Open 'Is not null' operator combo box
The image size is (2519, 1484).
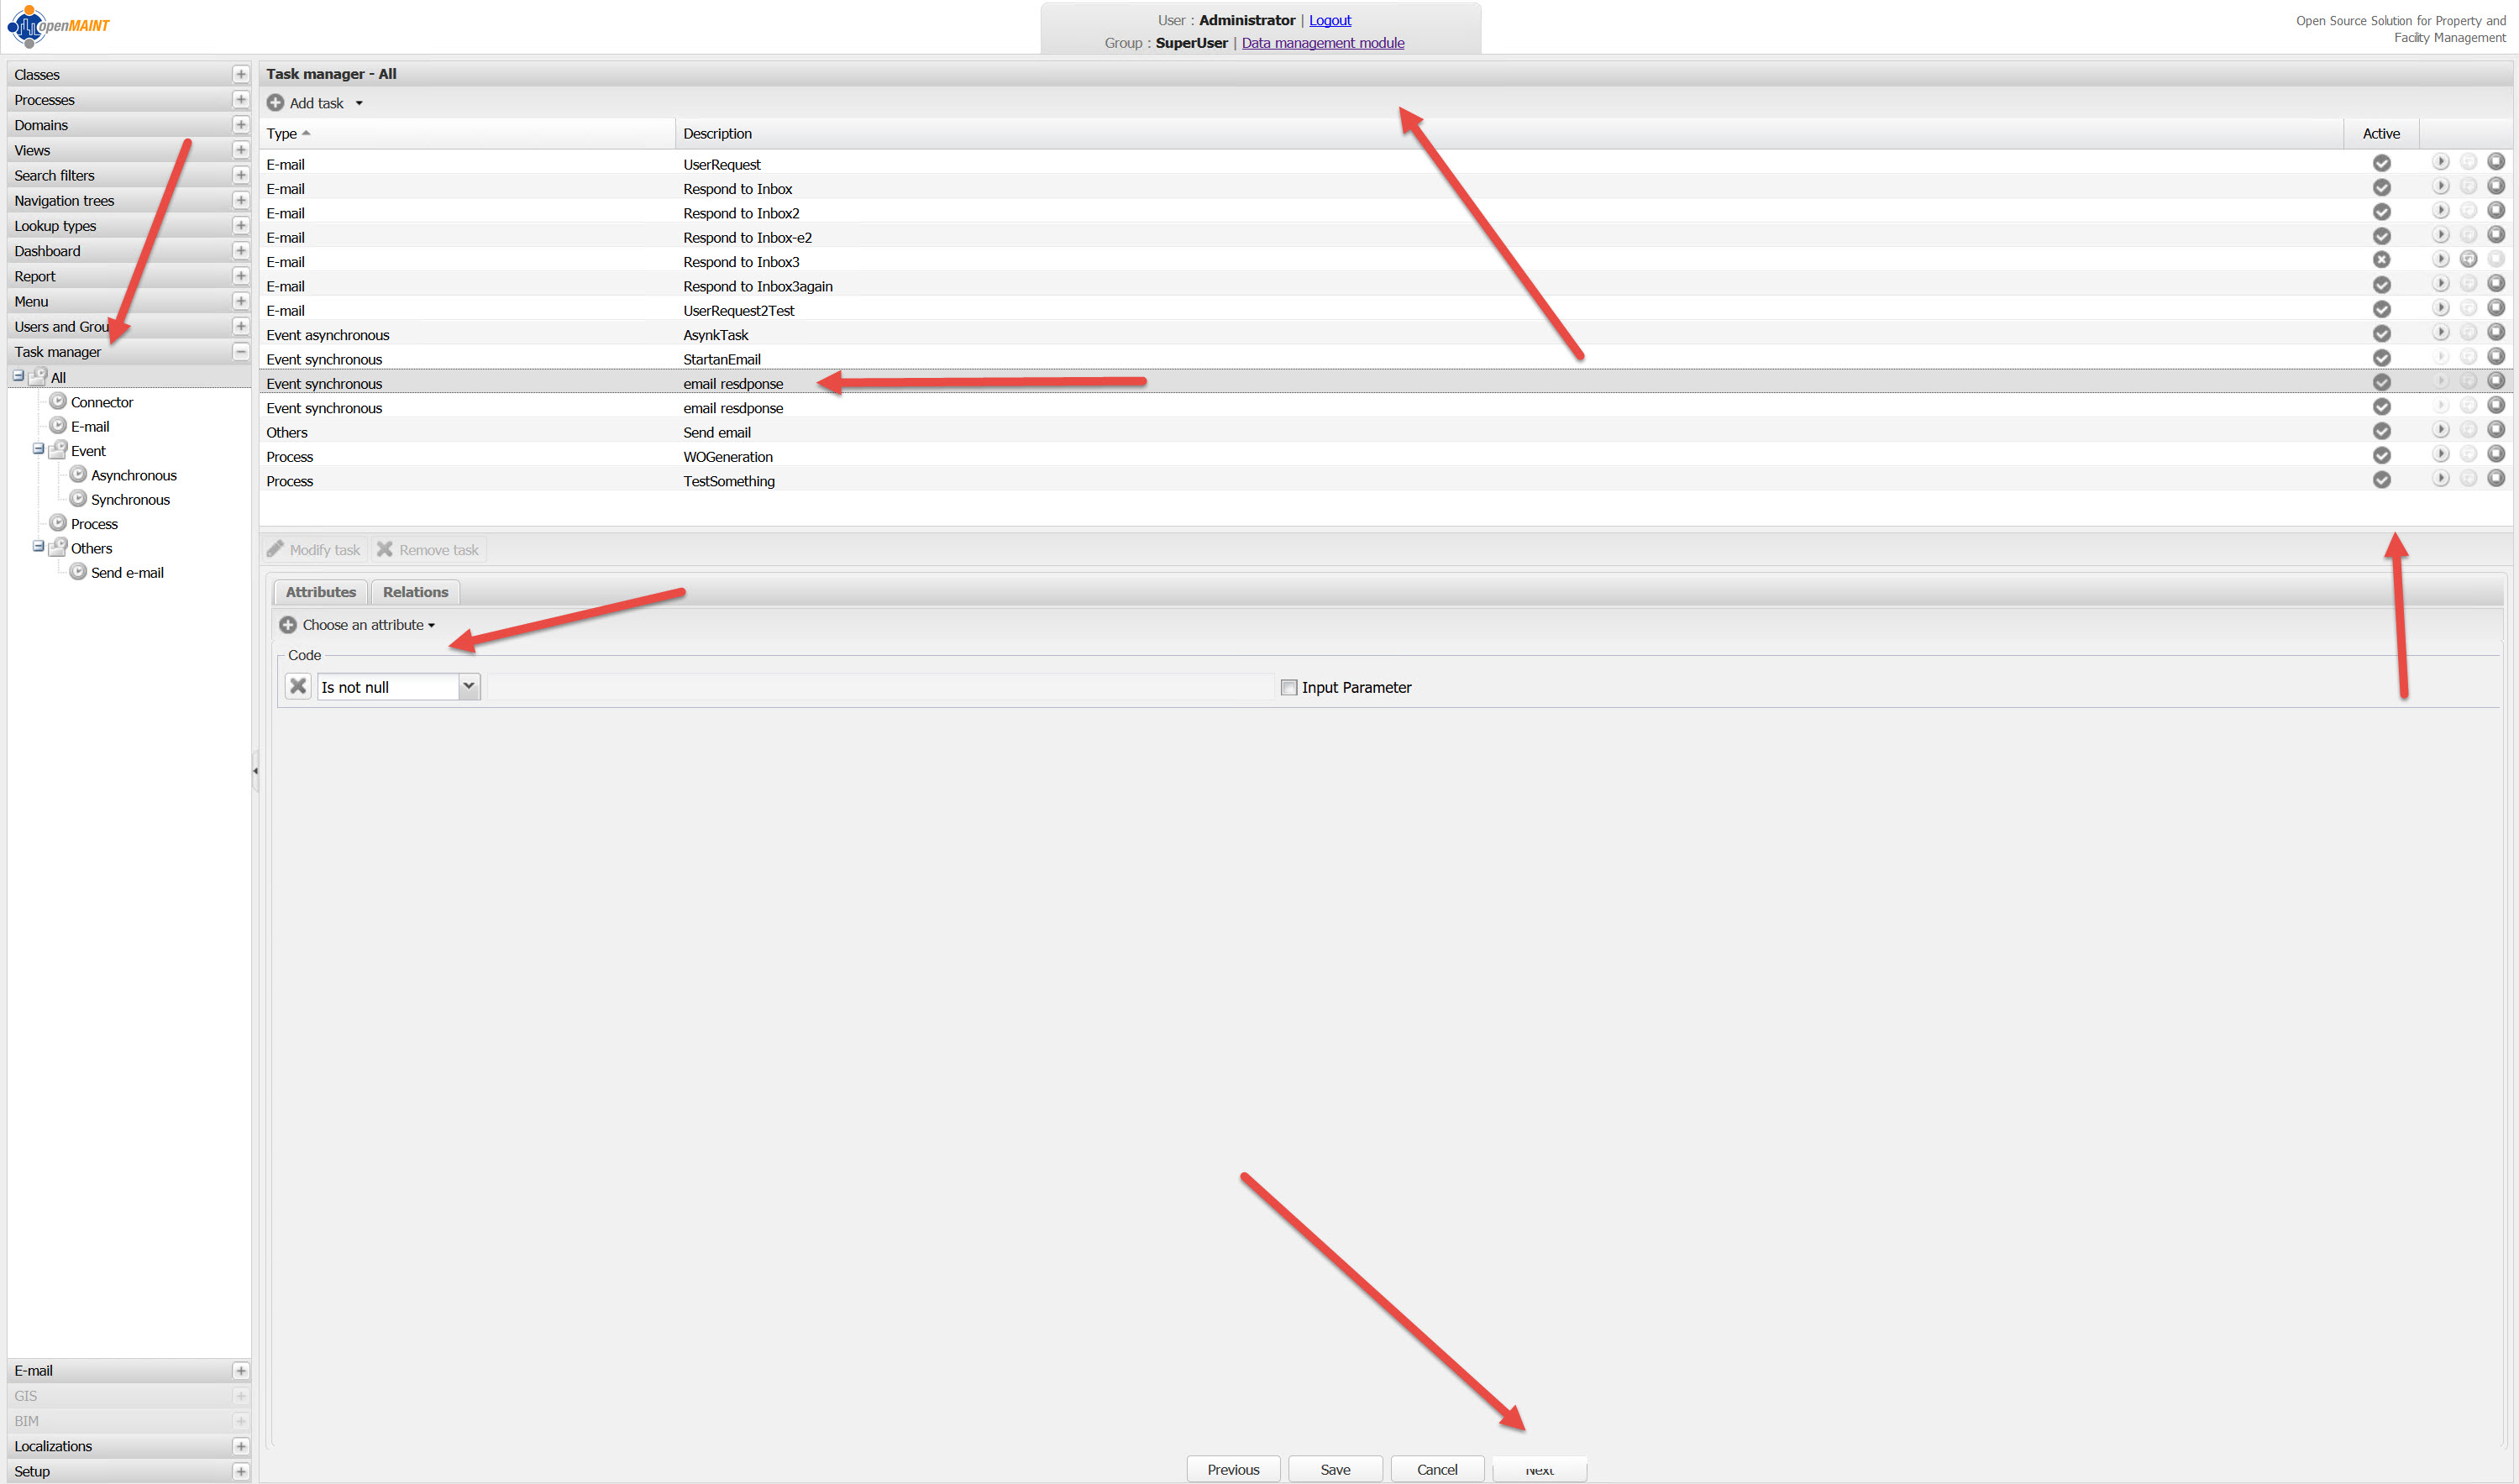468,686
